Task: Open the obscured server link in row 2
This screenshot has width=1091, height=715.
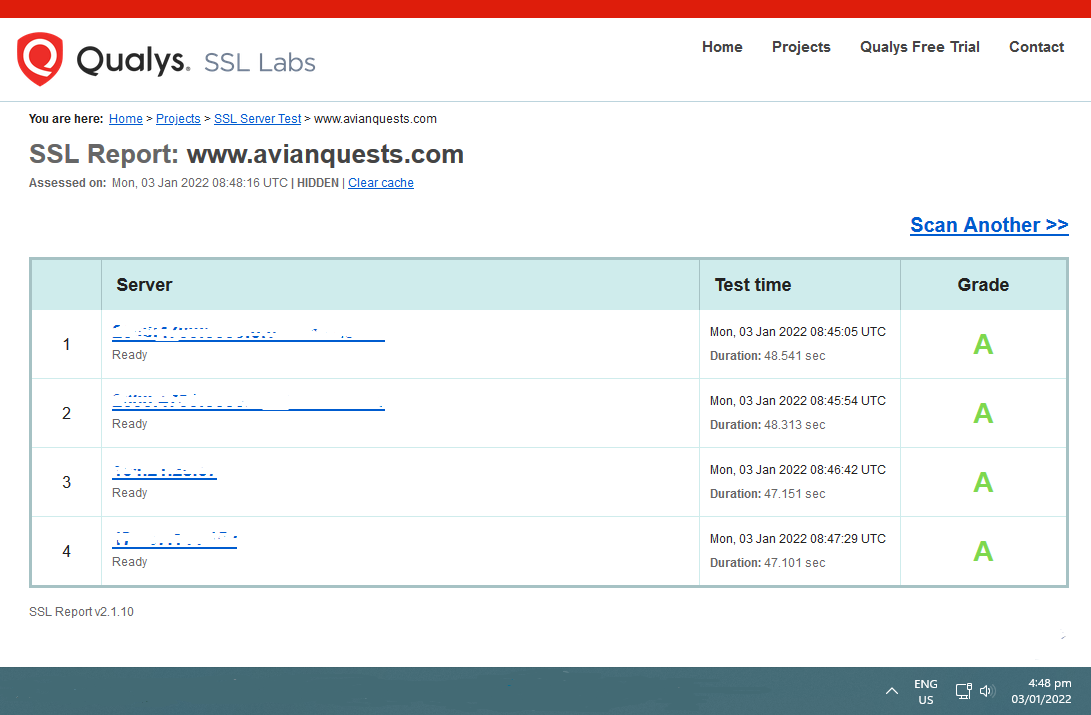Action: pyautogui.click(x=248, y=402)
